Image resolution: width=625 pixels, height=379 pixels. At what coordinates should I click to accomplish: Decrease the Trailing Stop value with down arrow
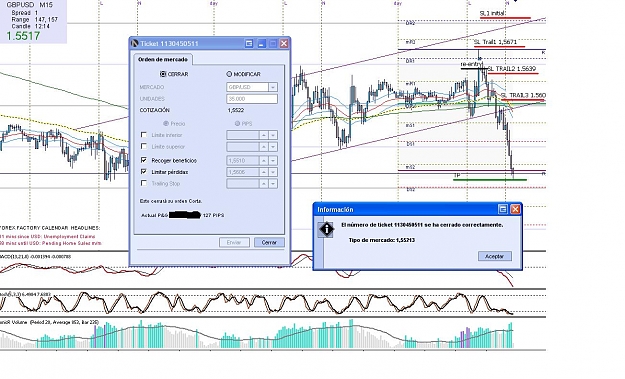coord(273,184)
